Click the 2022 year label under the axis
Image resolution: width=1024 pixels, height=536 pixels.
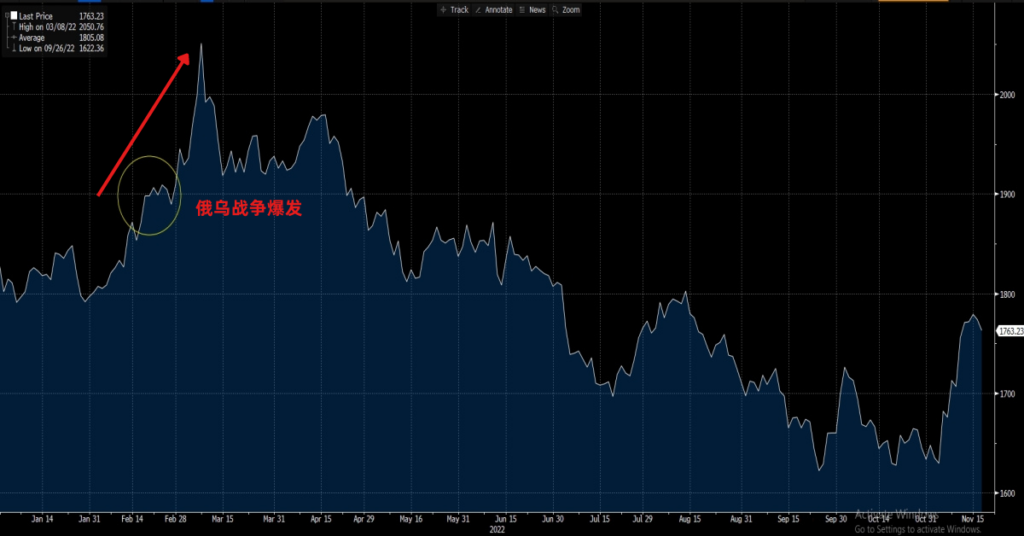[x=496, y=529]
